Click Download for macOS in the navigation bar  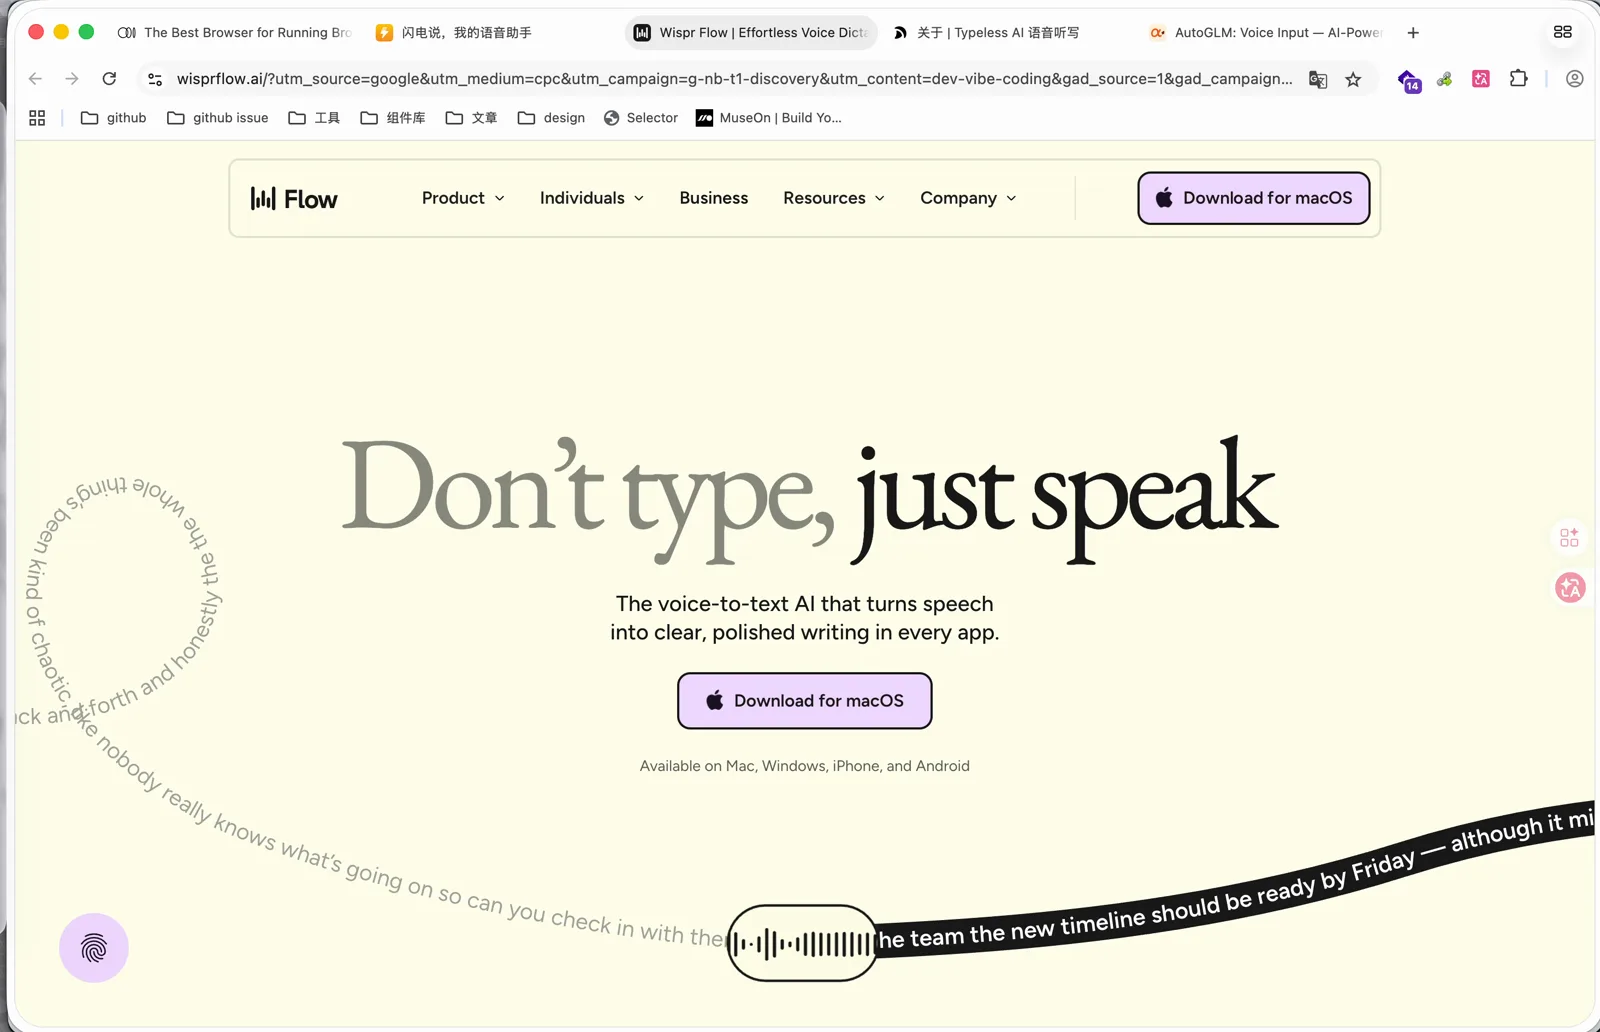tap(1254, 198)
